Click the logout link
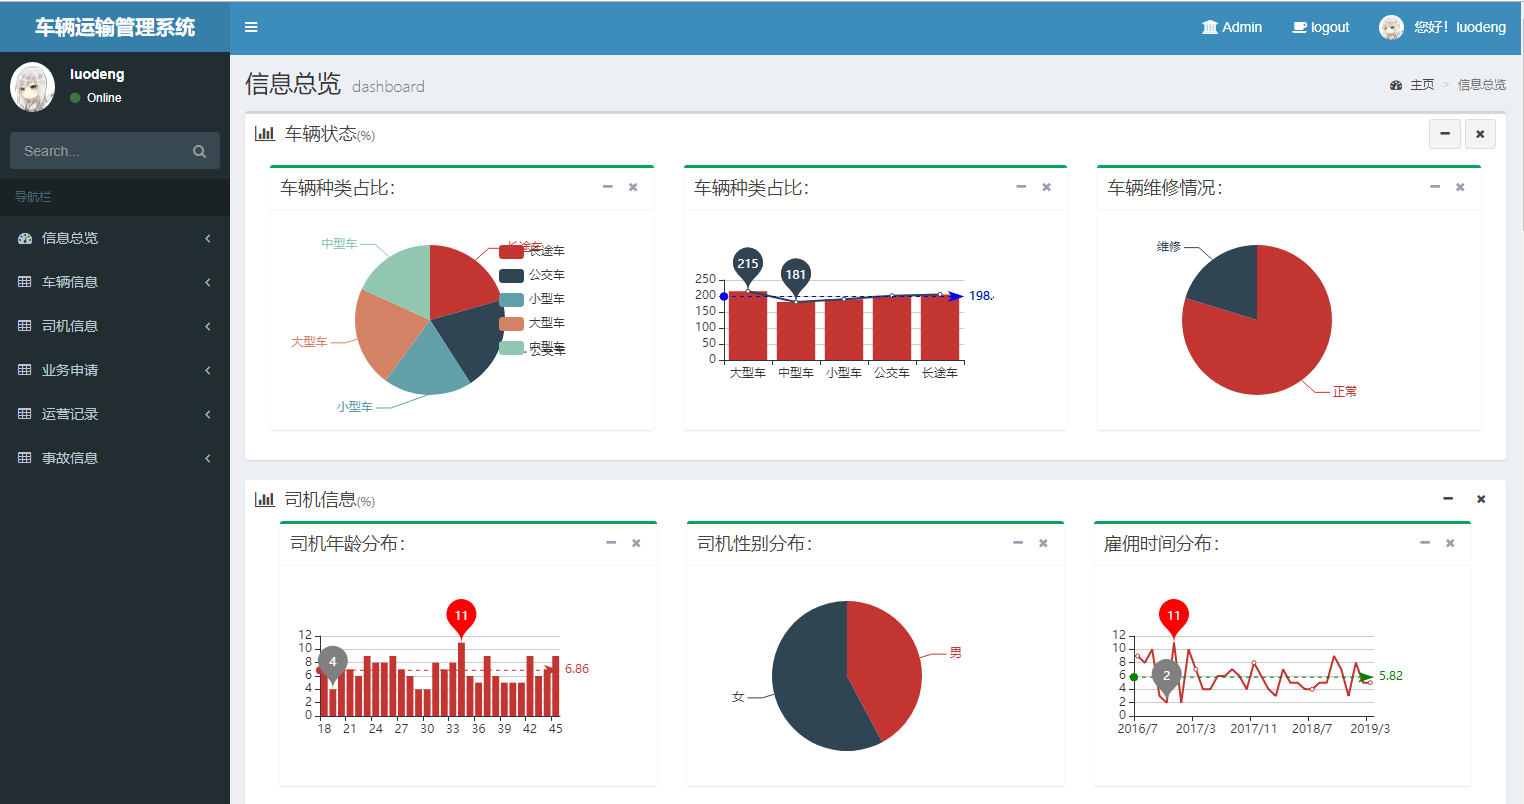 1321,27
